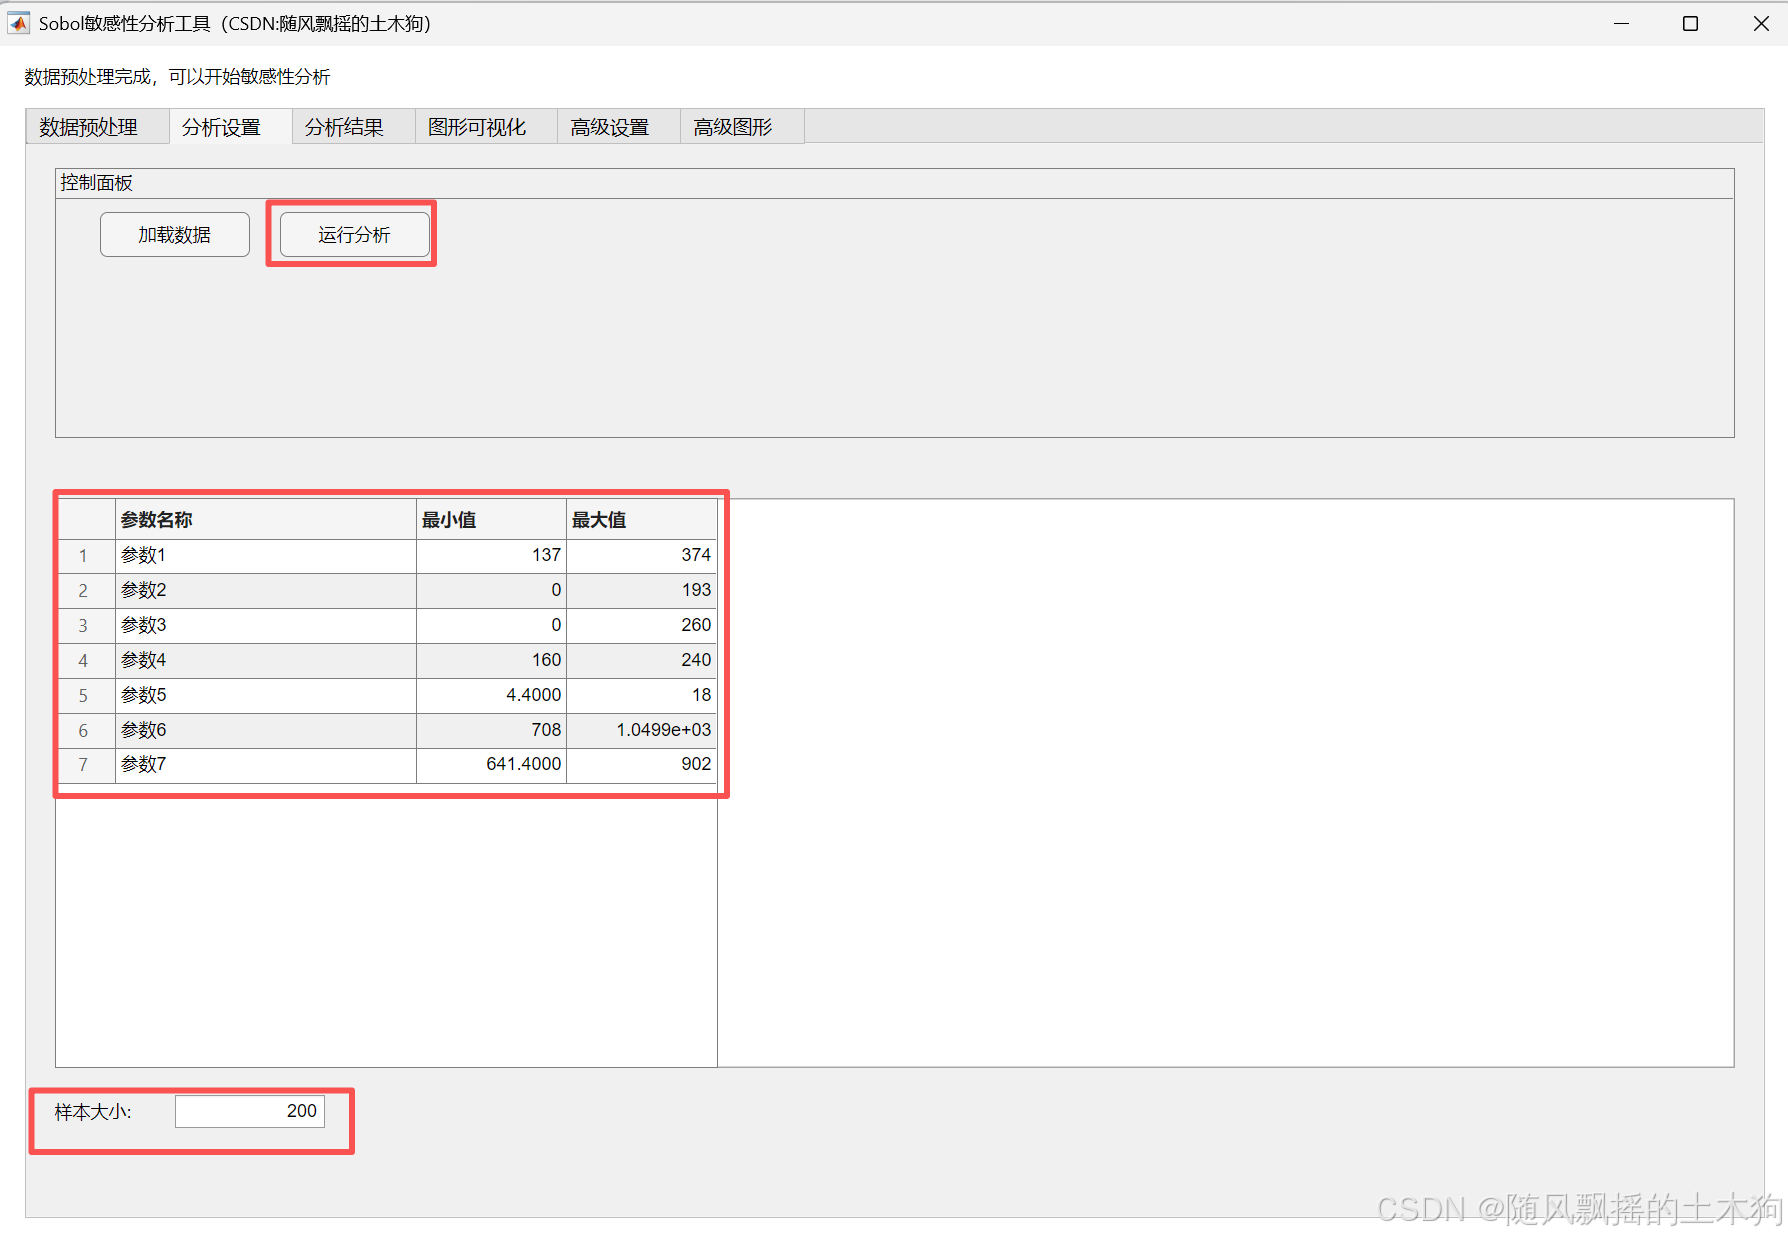Select the 分析设置 tab
The width and height of the screenshot is (1788, 1239).
(230, 127)
